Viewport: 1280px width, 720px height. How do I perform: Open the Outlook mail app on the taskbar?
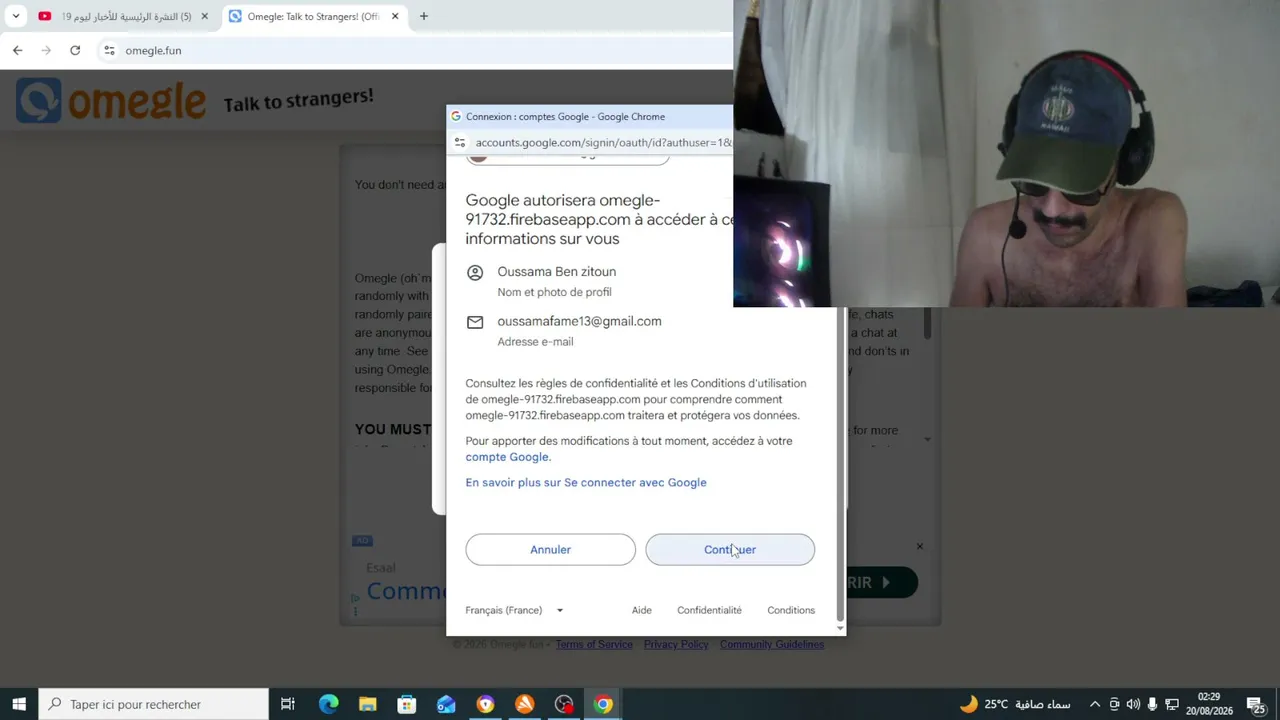pos(446,704)
